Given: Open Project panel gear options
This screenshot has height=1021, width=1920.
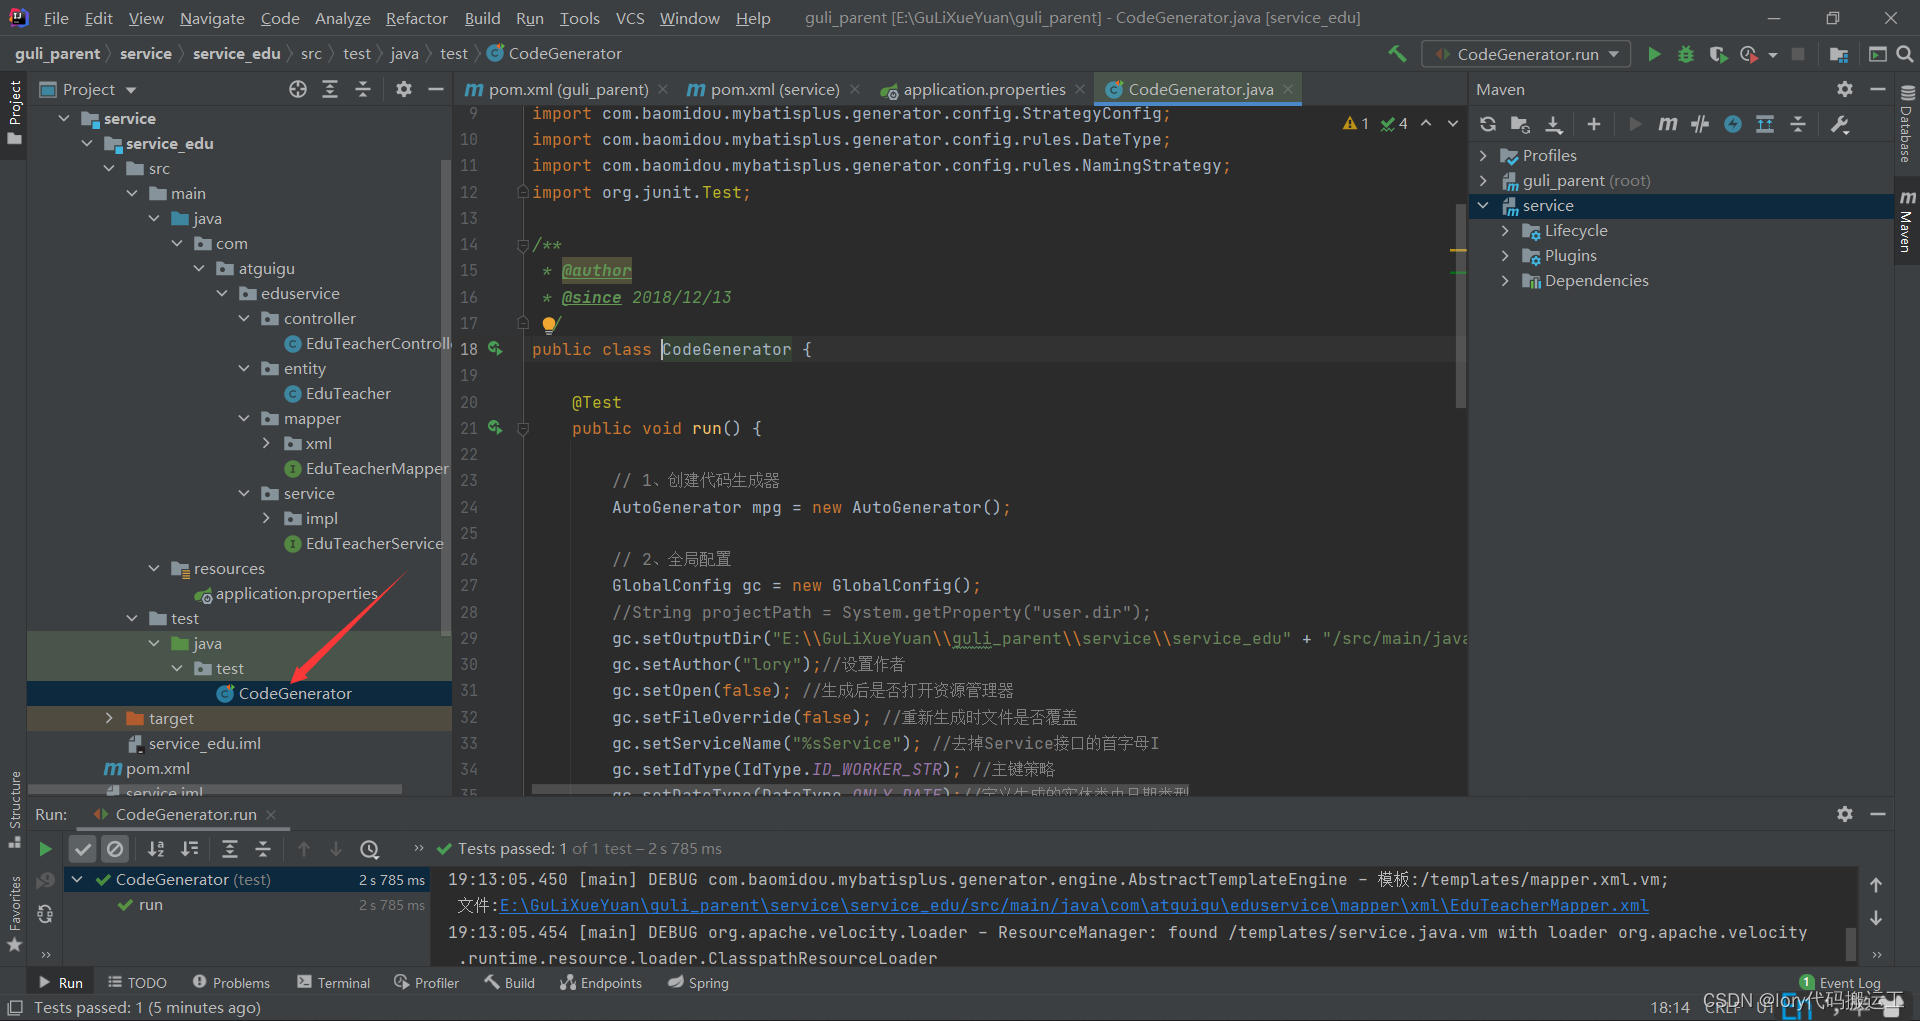Looking at the screenshot, I should click(x=404, y=89).
